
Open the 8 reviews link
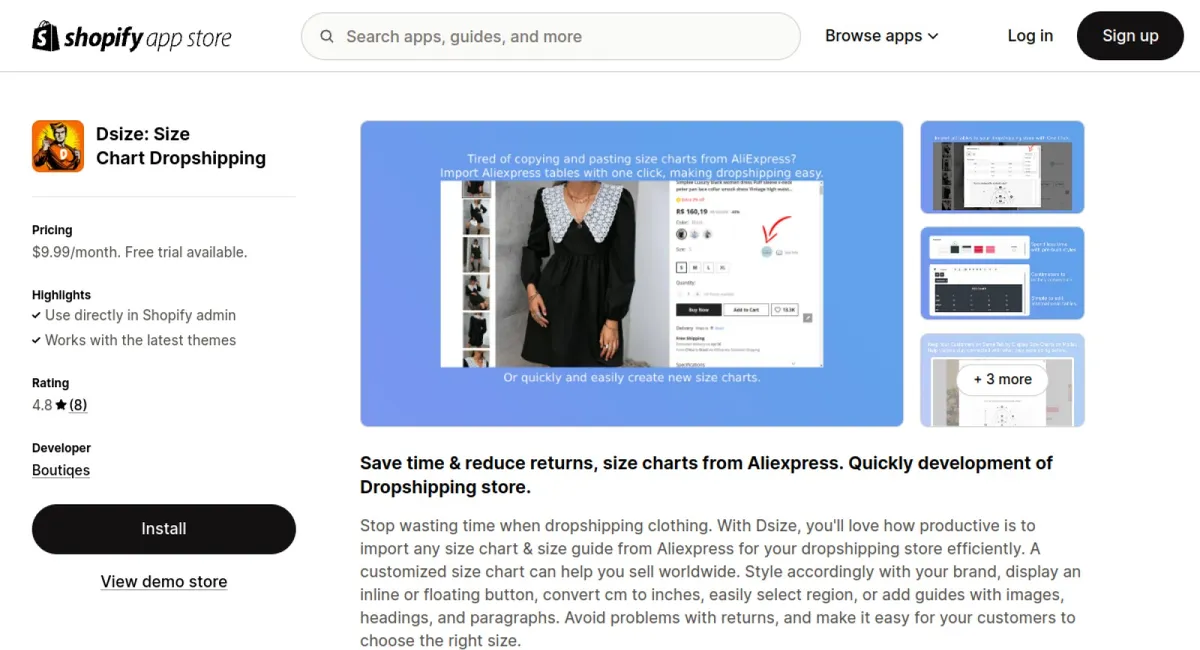[x=78, y=405]
